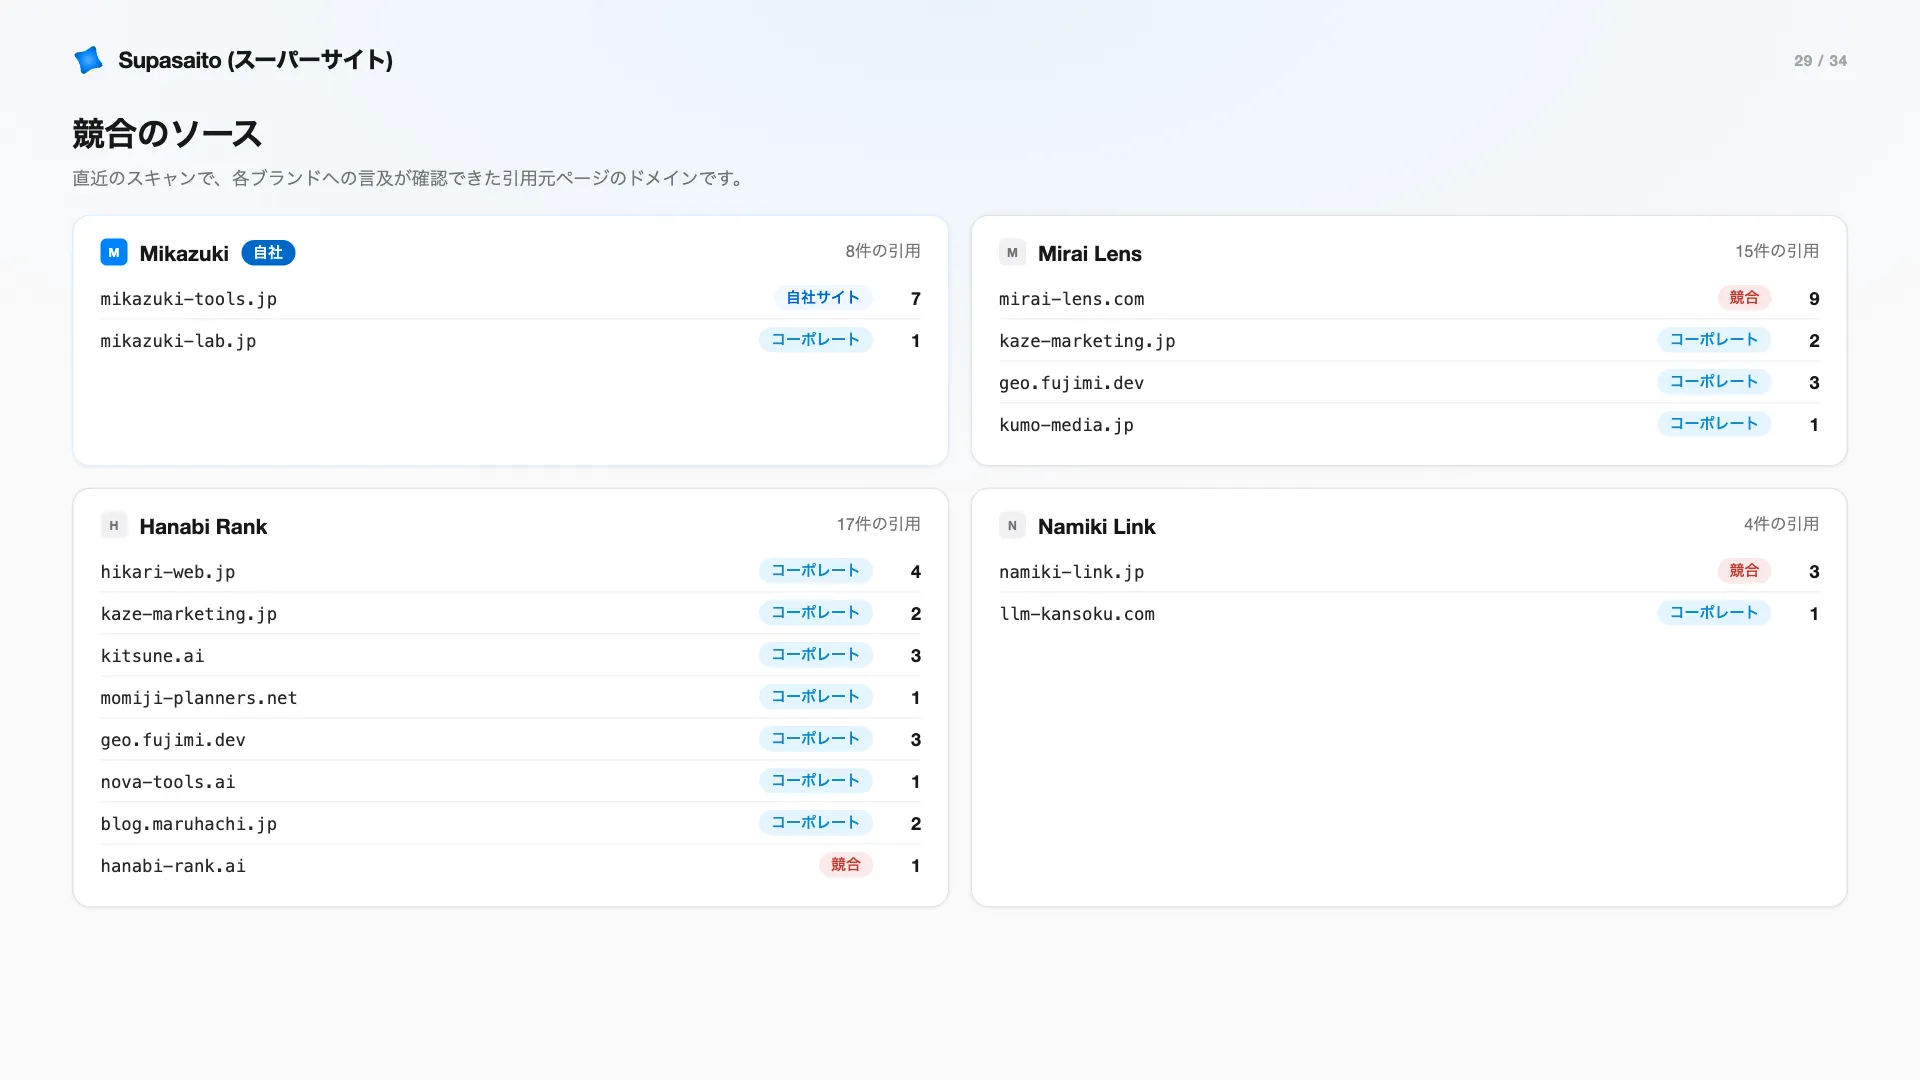The width and height of the screenshot is (1920, 1080).
Task: Select the llm-kansoku.com domain
Action: [x=1076, y=614]
